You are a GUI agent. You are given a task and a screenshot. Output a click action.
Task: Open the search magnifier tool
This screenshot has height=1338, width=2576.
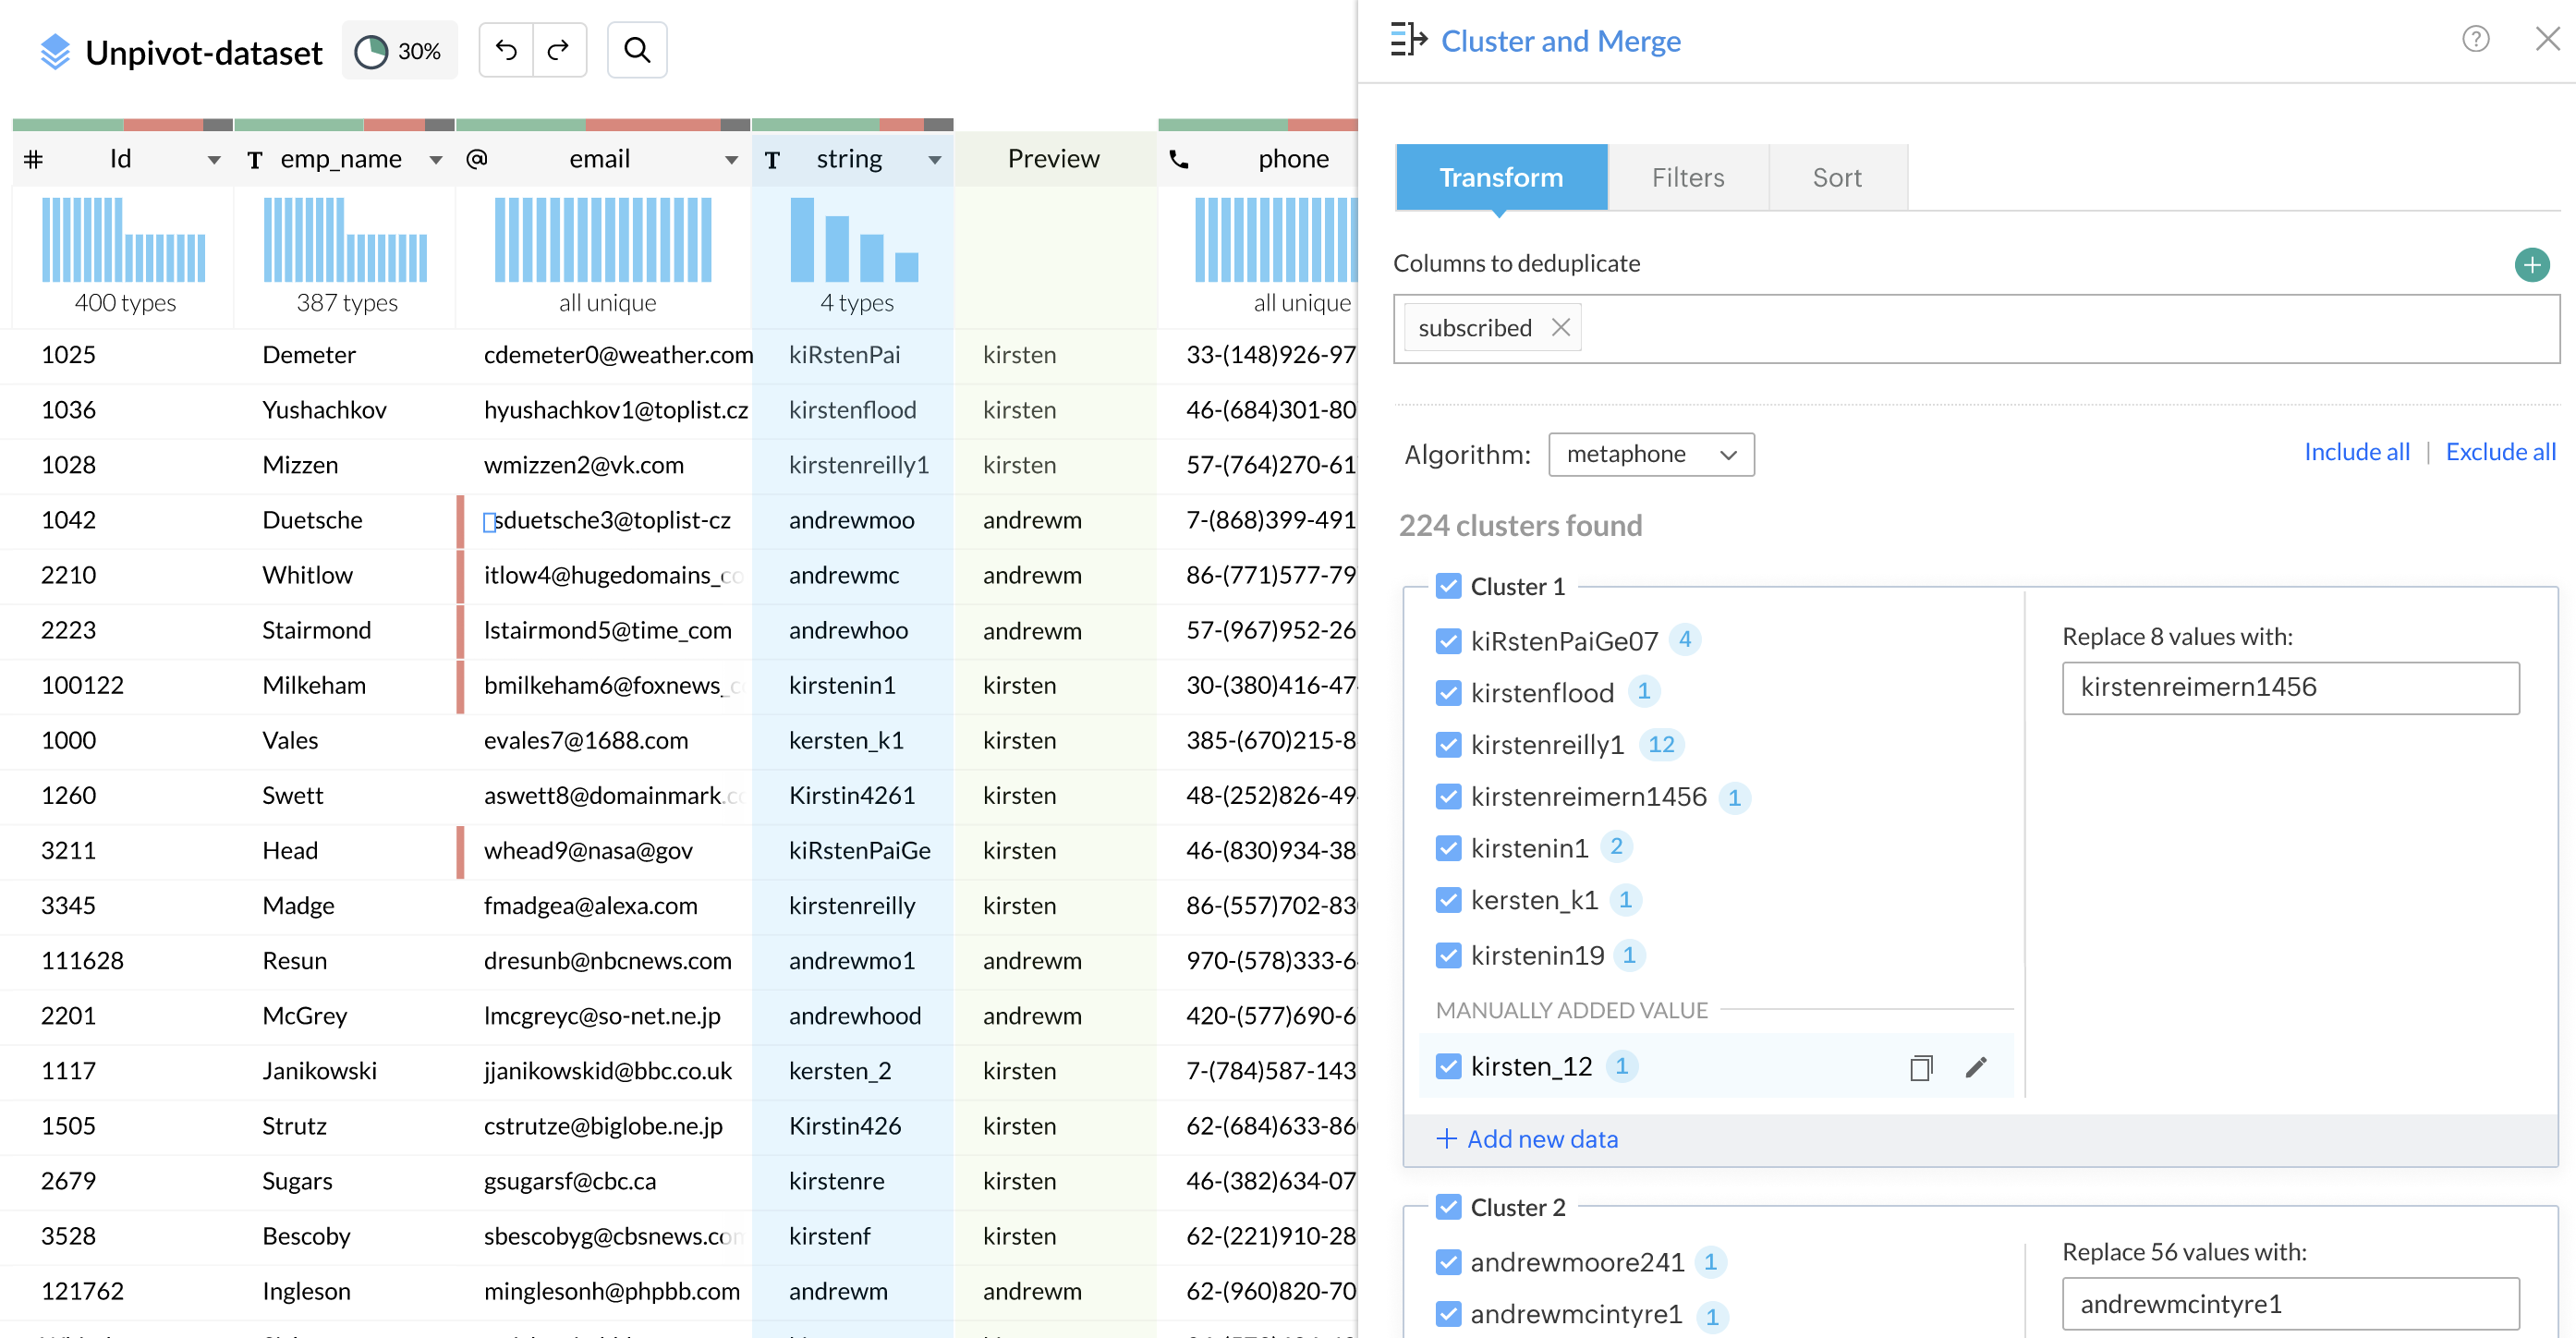click(637, 50)
